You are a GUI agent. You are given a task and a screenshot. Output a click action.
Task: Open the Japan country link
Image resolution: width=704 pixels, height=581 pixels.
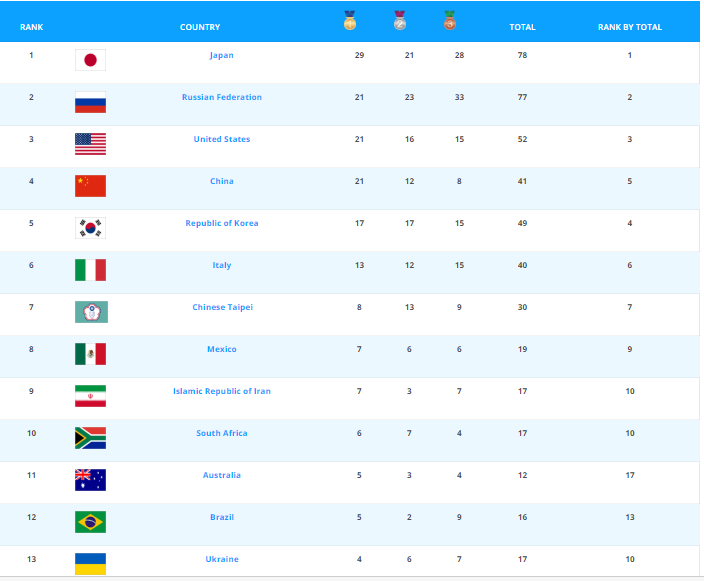pyautogui.click(x=222, y=55)
